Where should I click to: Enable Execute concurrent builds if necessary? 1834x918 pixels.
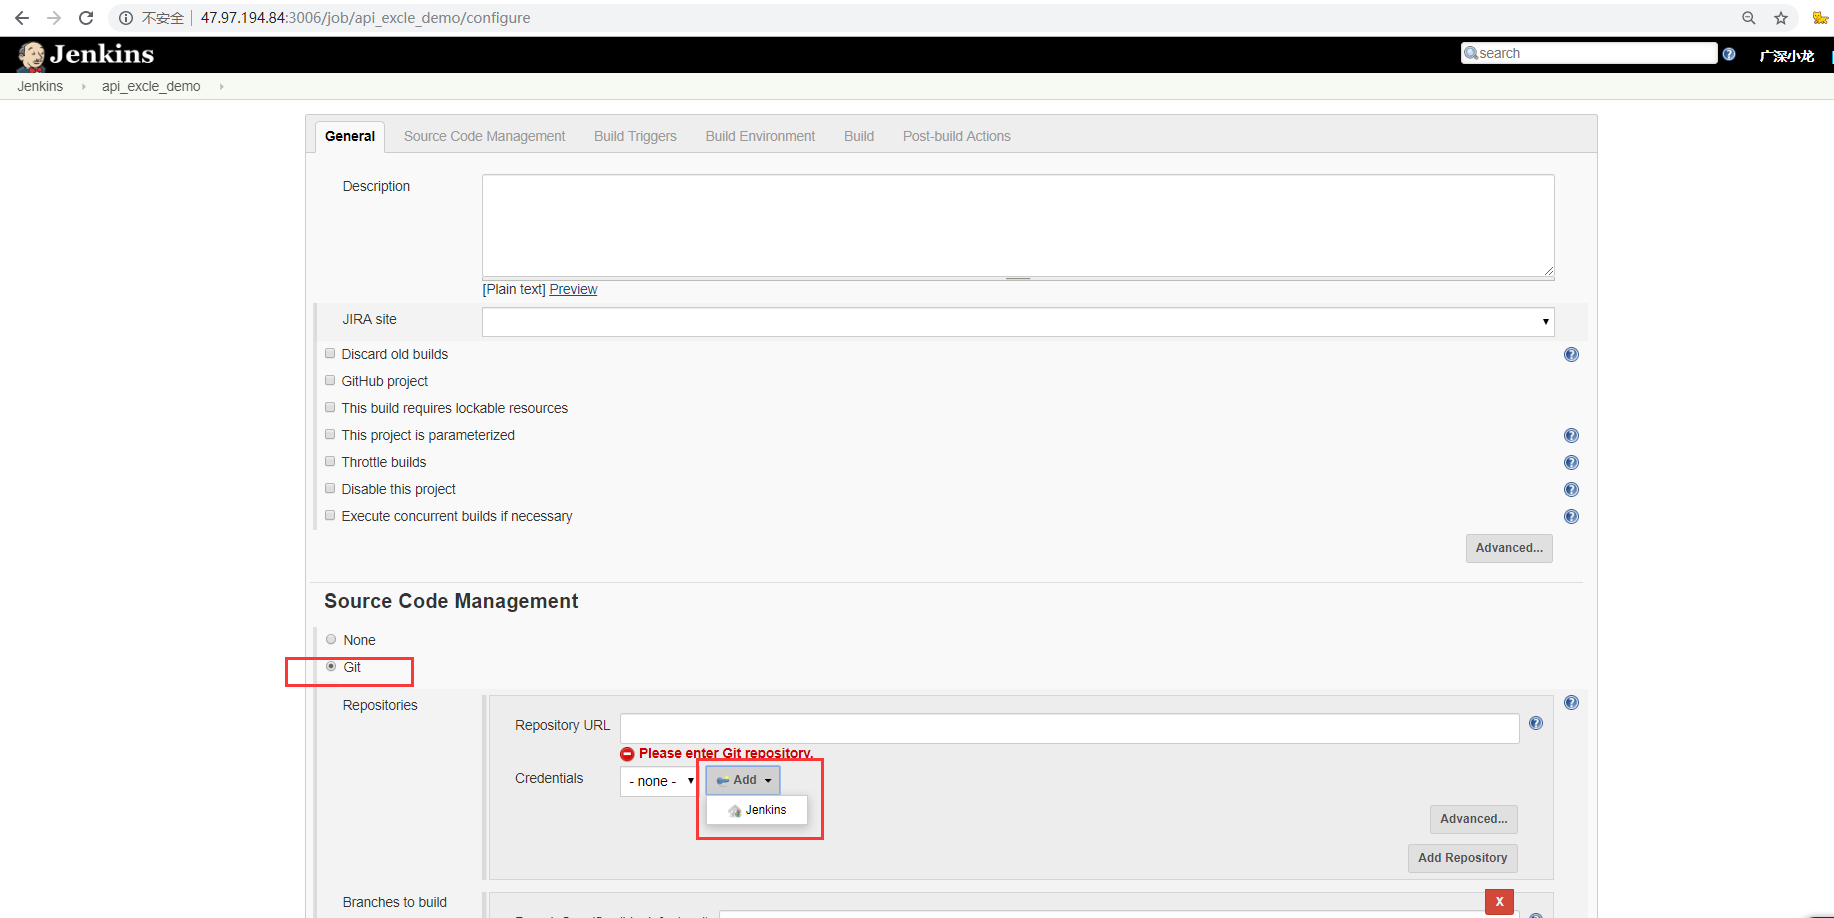(330, 515)
